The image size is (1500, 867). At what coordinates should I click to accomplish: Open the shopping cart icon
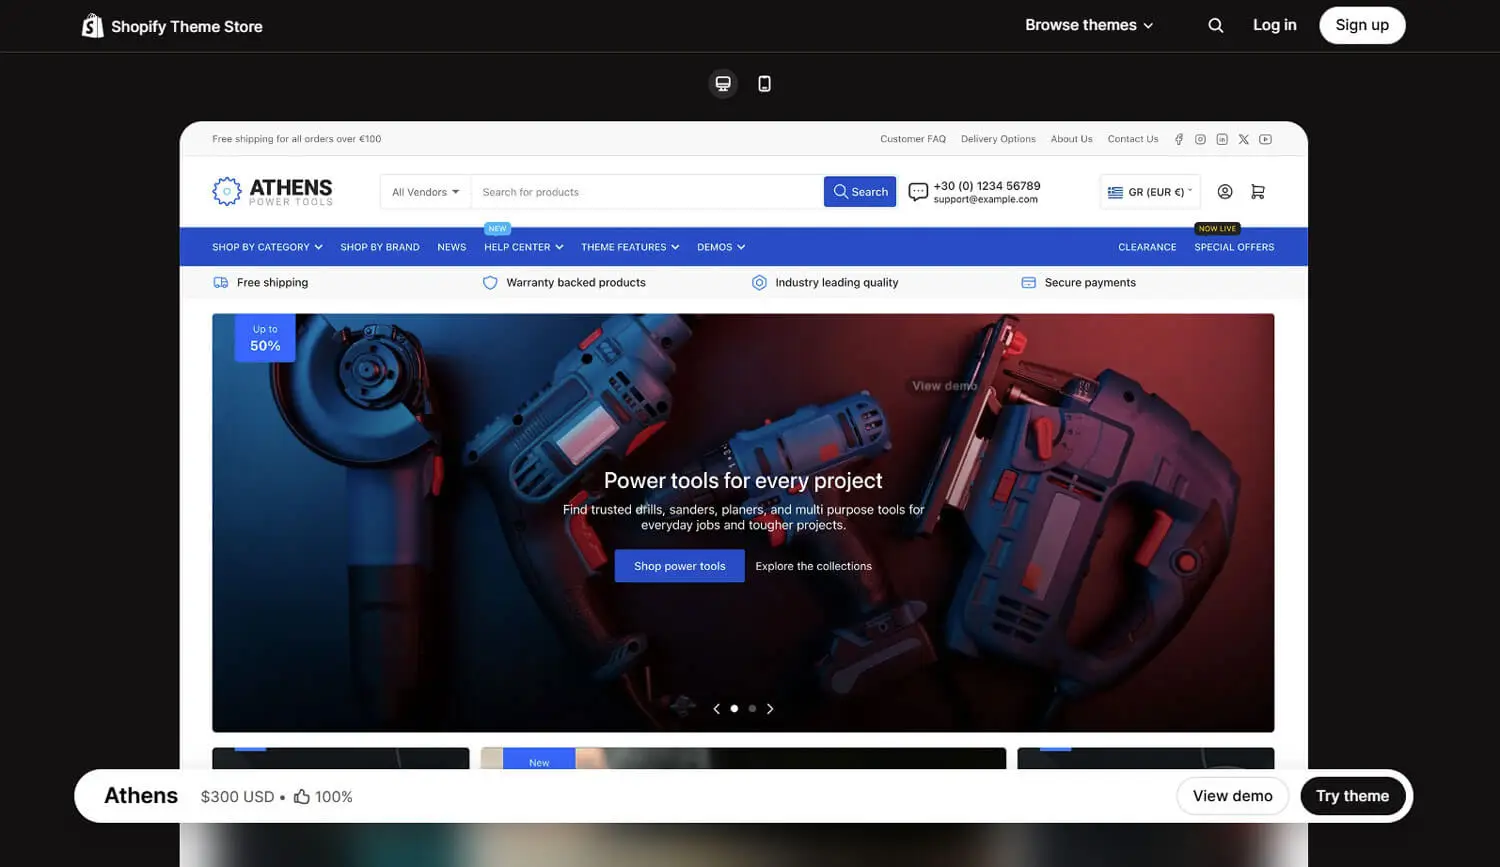[1258, 192]
